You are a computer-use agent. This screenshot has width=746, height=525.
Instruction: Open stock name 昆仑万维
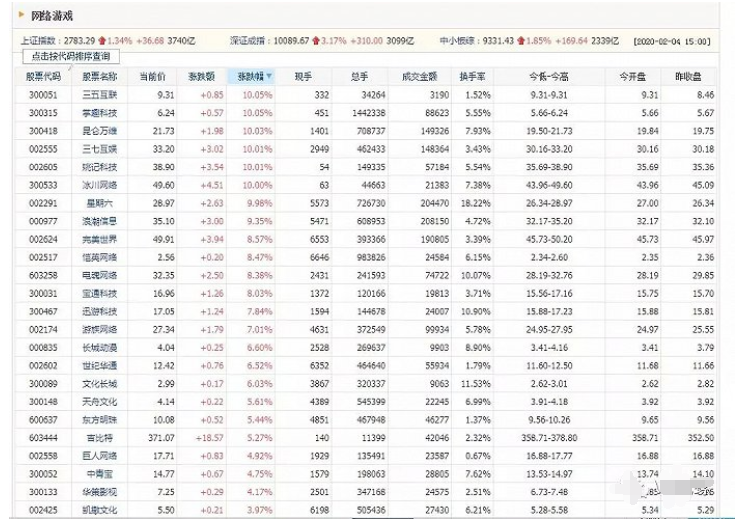point(99,131)
